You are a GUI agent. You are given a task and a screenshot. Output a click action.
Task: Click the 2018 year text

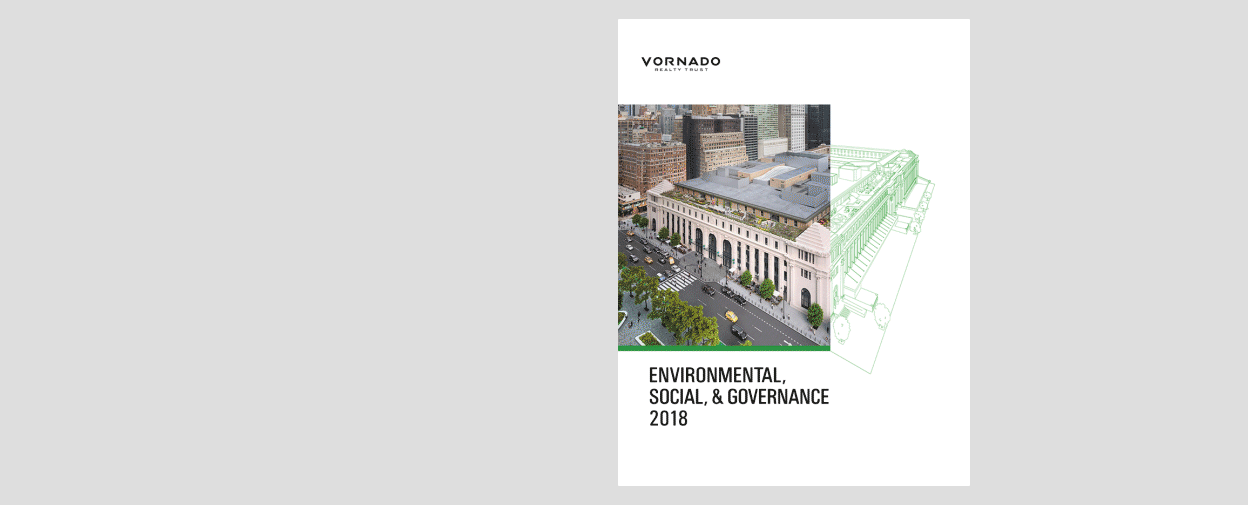click(668, 419)
